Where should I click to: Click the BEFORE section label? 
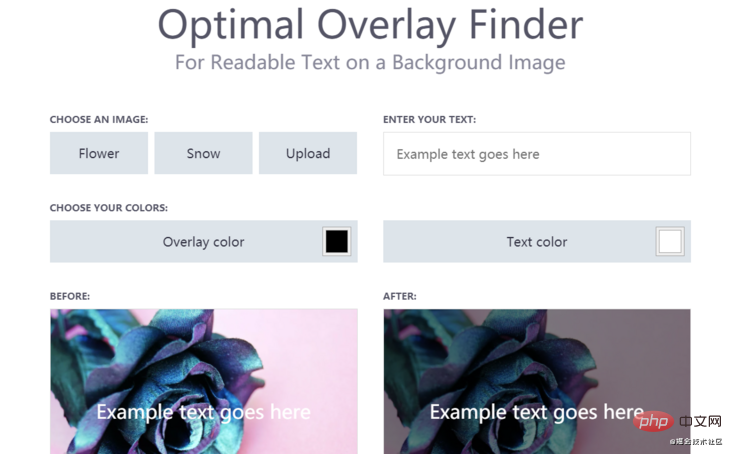(x=70, y=296)
